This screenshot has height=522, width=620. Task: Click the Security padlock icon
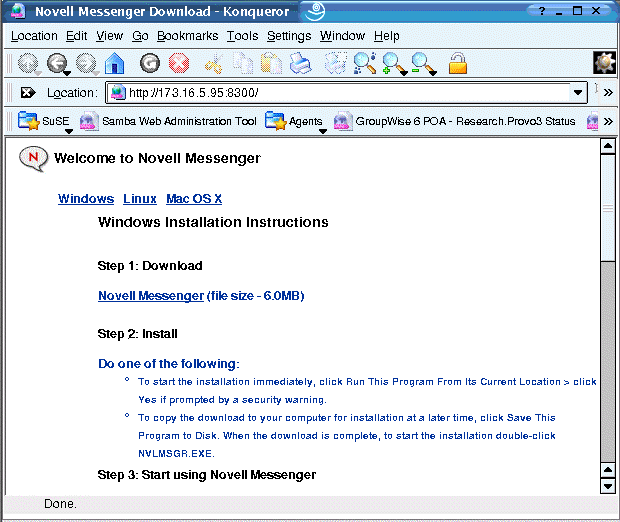(457, 64)
